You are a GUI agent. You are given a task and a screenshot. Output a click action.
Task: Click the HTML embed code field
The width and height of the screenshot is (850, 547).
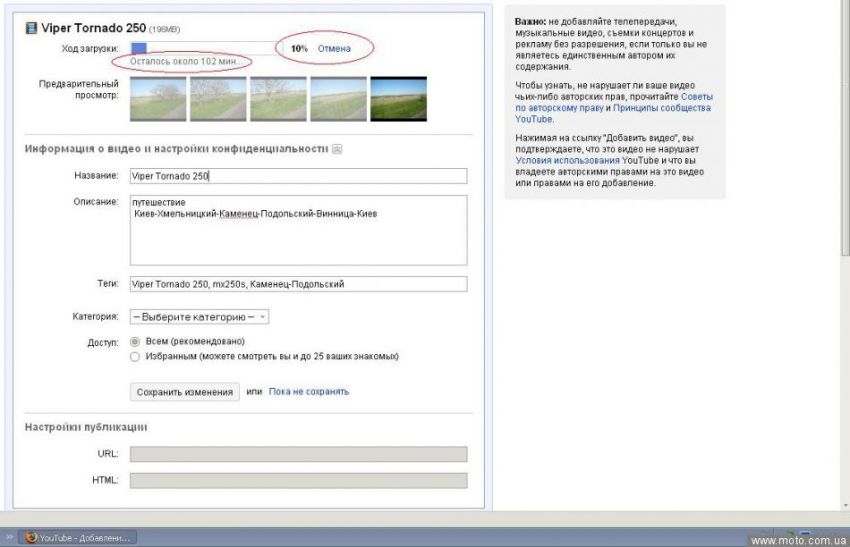point(299,480)
